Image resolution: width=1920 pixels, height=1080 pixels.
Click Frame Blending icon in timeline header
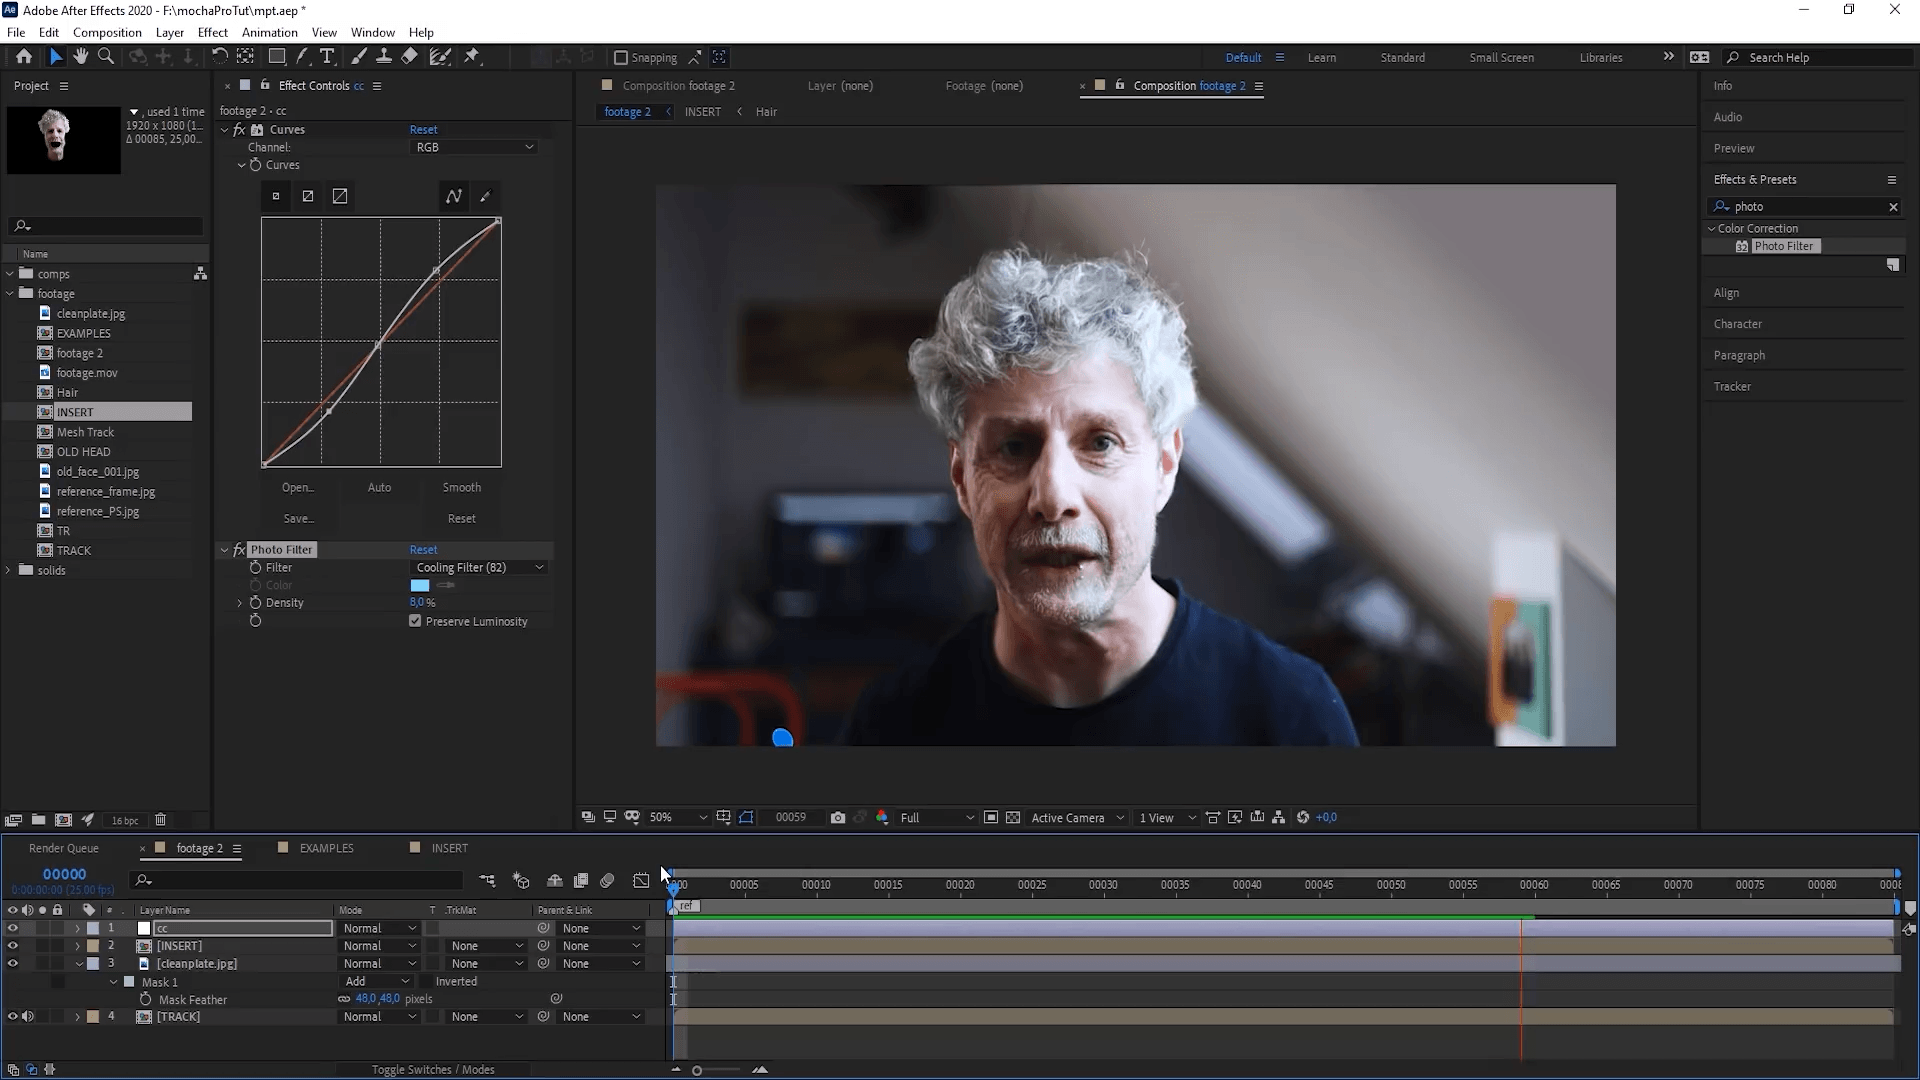pyautogui.click(x=581, y=881)
